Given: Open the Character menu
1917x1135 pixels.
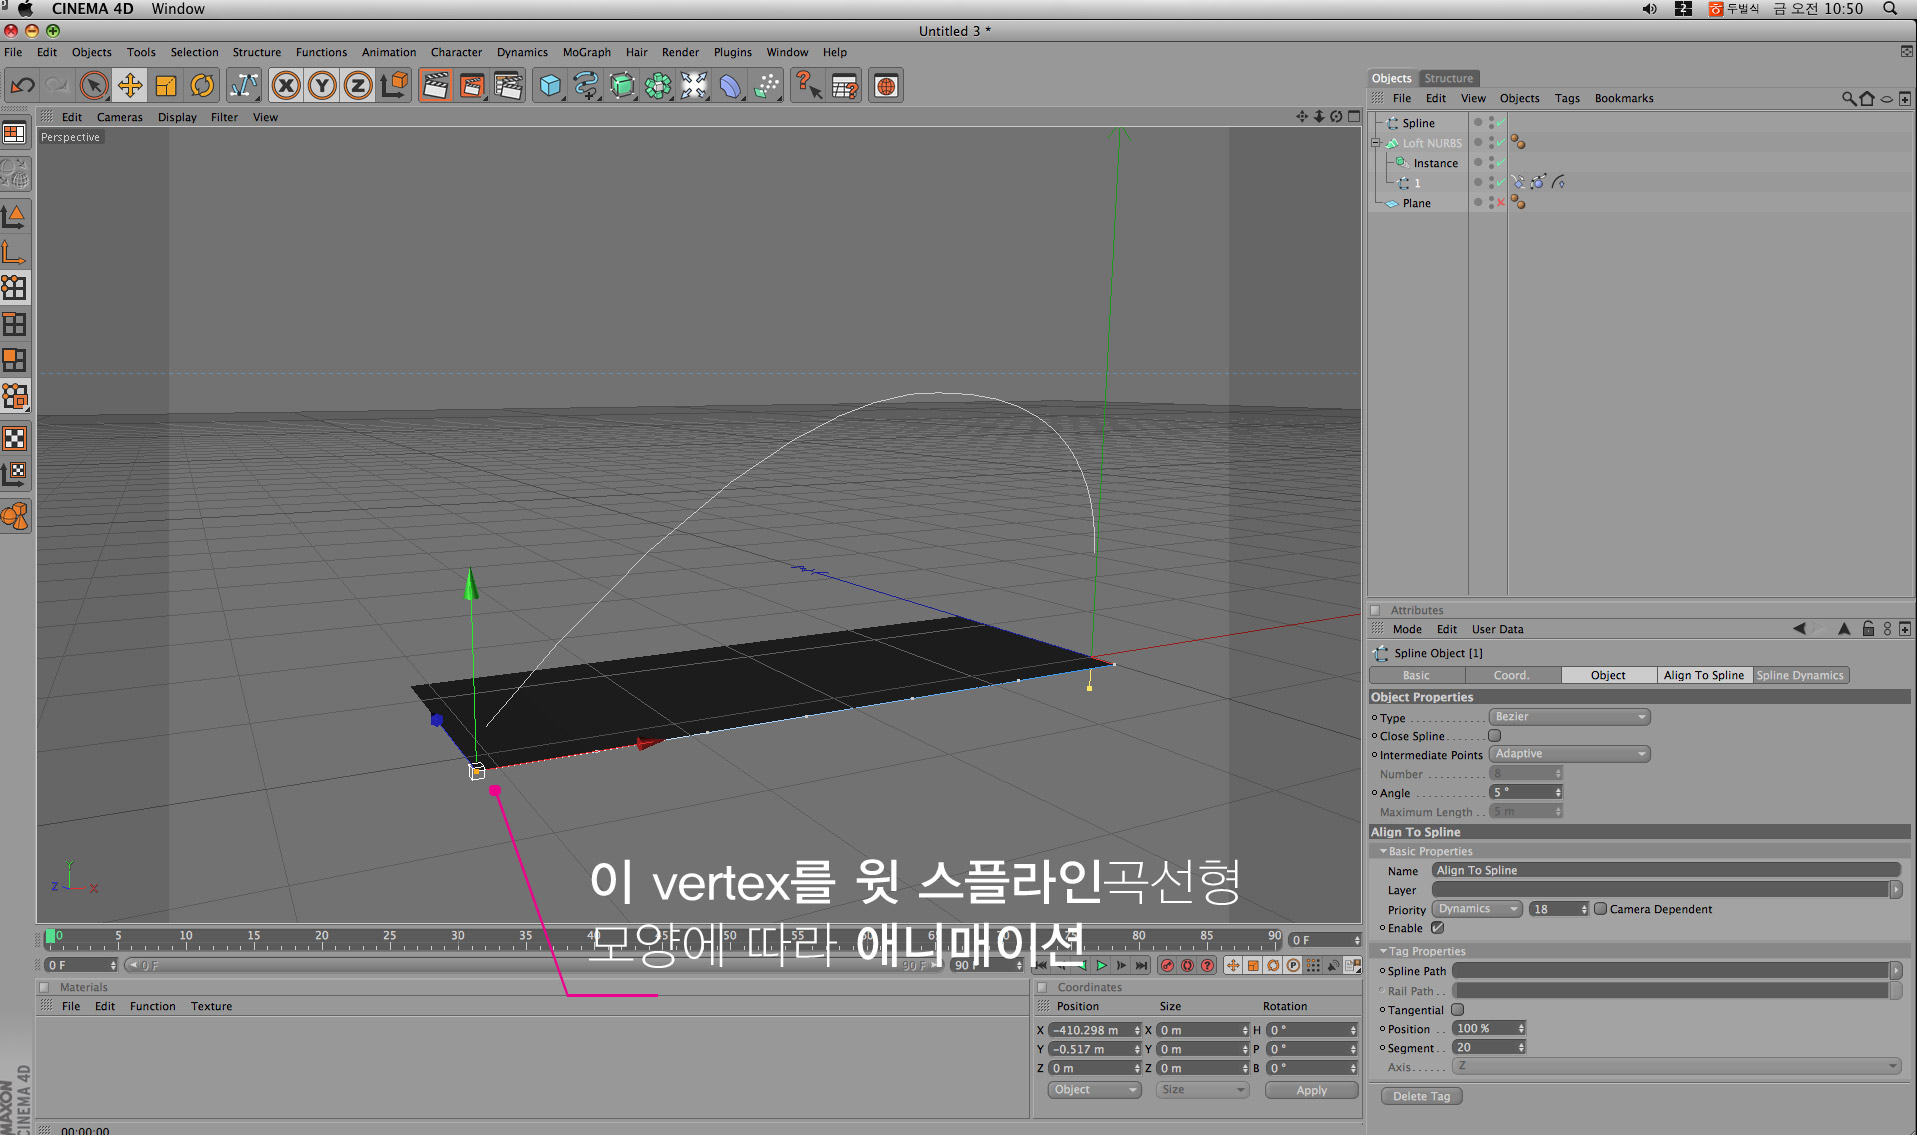Looking at the screenshot, I should [456, 52].
